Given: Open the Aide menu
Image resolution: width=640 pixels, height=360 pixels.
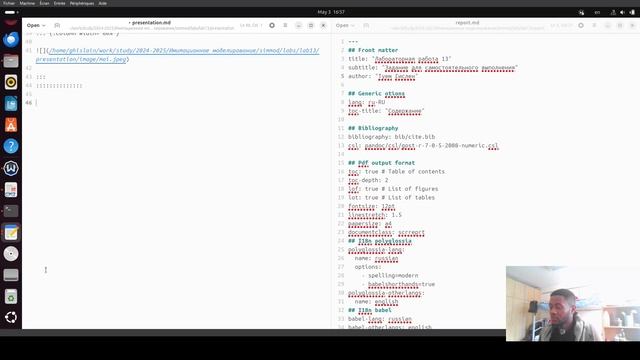Looking at the screenshot, I should [x=102, y=3].
